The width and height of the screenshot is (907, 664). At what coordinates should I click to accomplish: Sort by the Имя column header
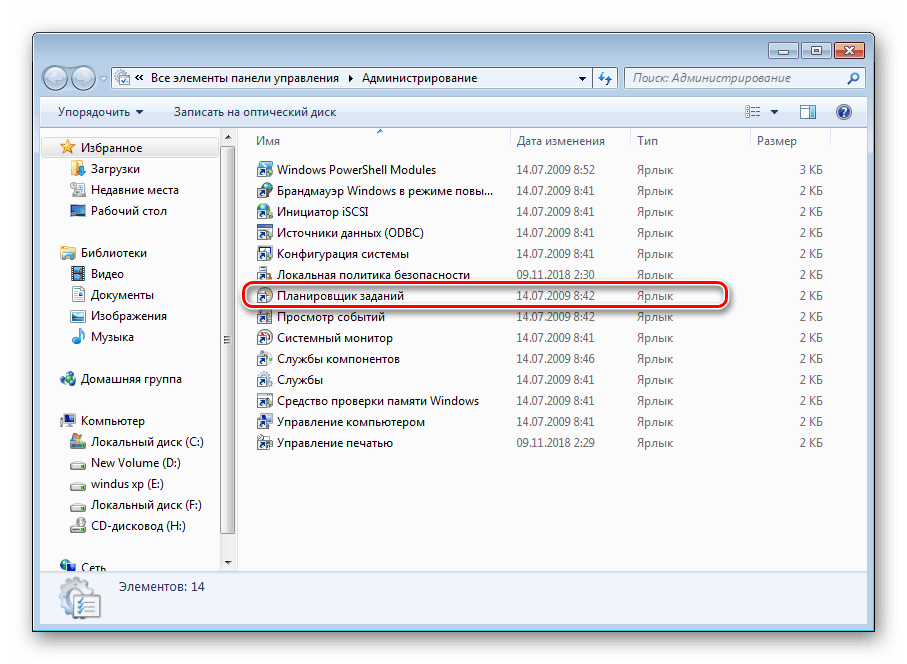pos(268,141)
